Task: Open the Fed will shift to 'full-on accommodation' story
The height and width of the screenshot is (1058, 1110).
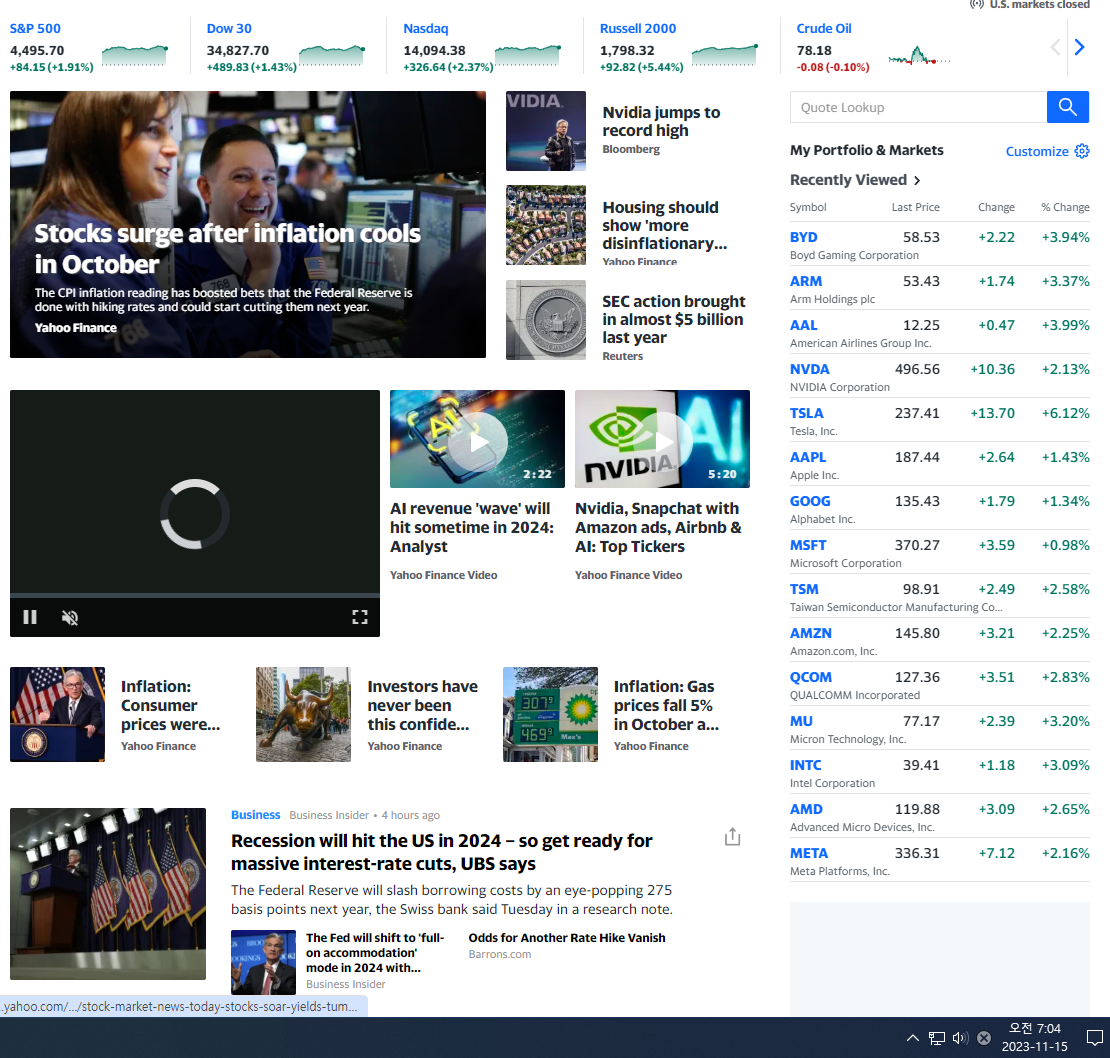Action: [x=374, y=953]
